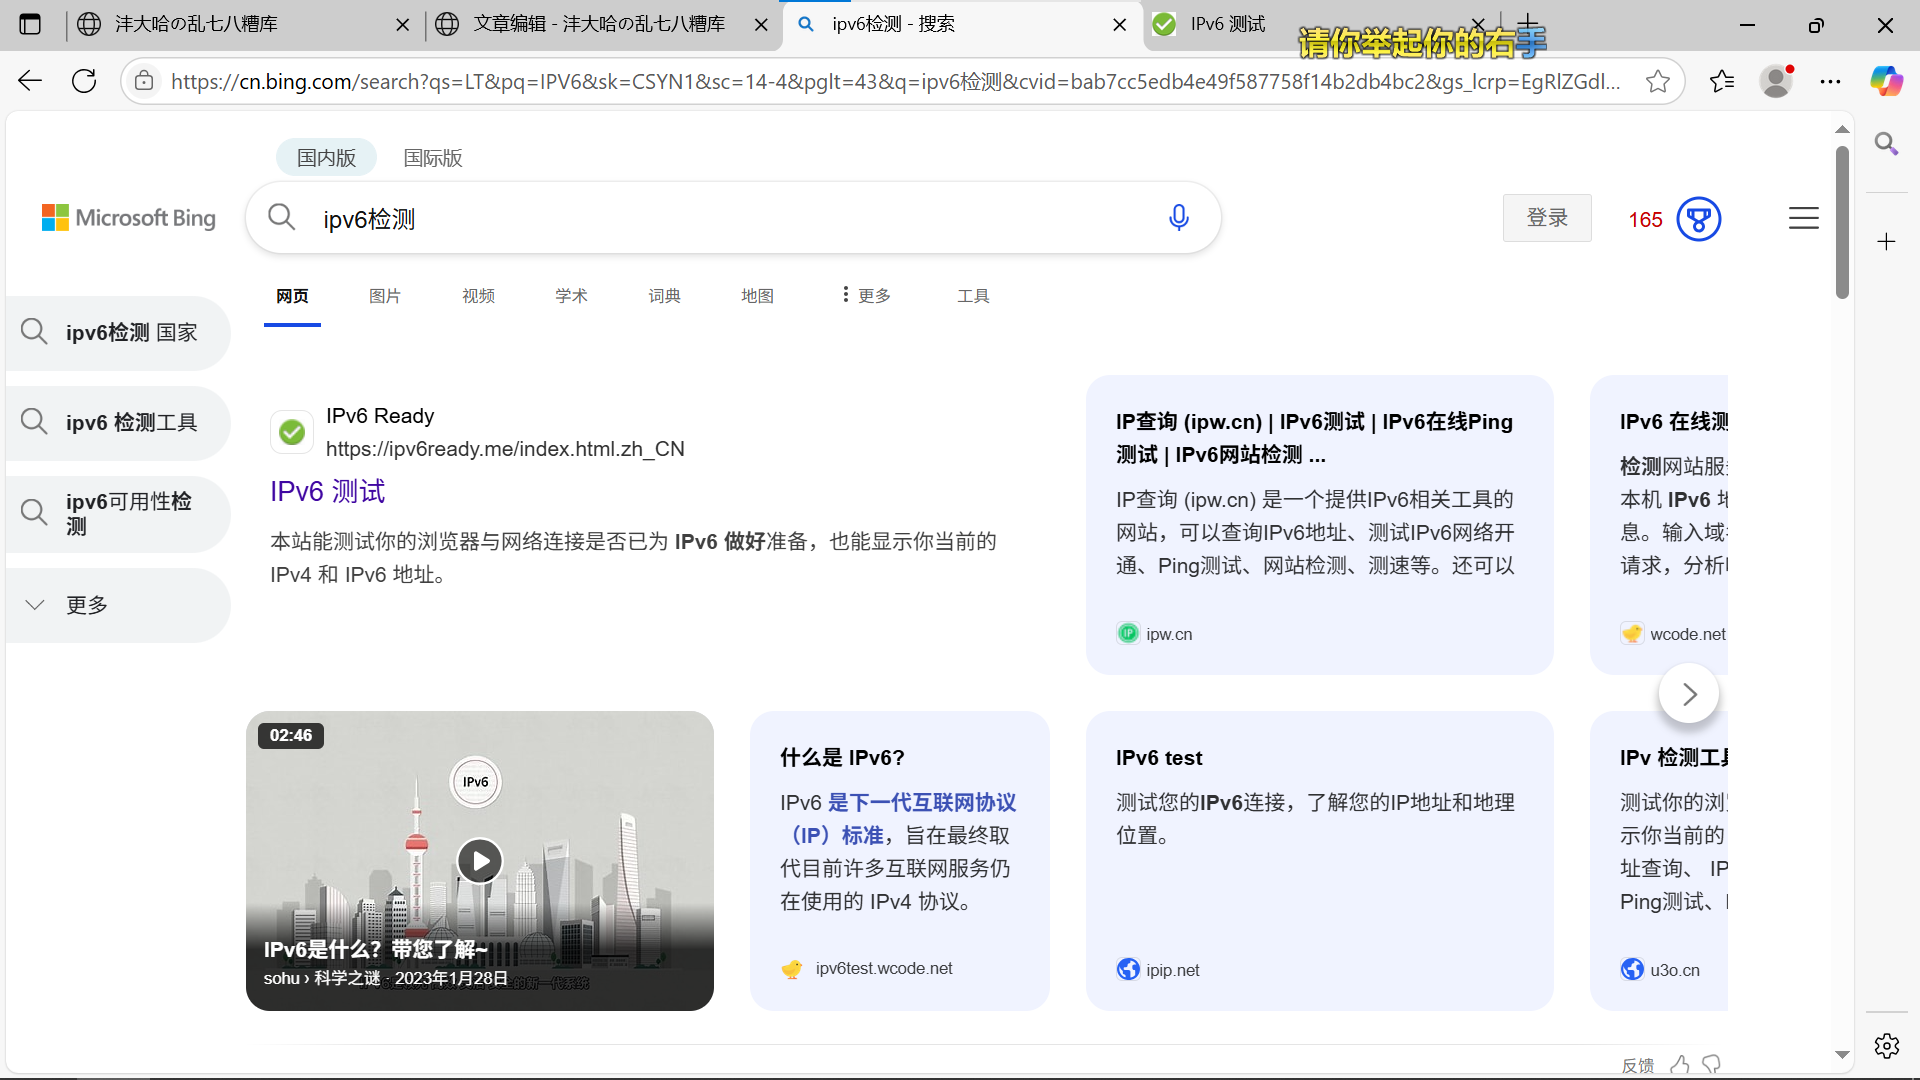Viewport: 1920px width, 1080px height.
Task: Expand 更多 related searches
Action: pyautogui.click(x=118, y=605)
